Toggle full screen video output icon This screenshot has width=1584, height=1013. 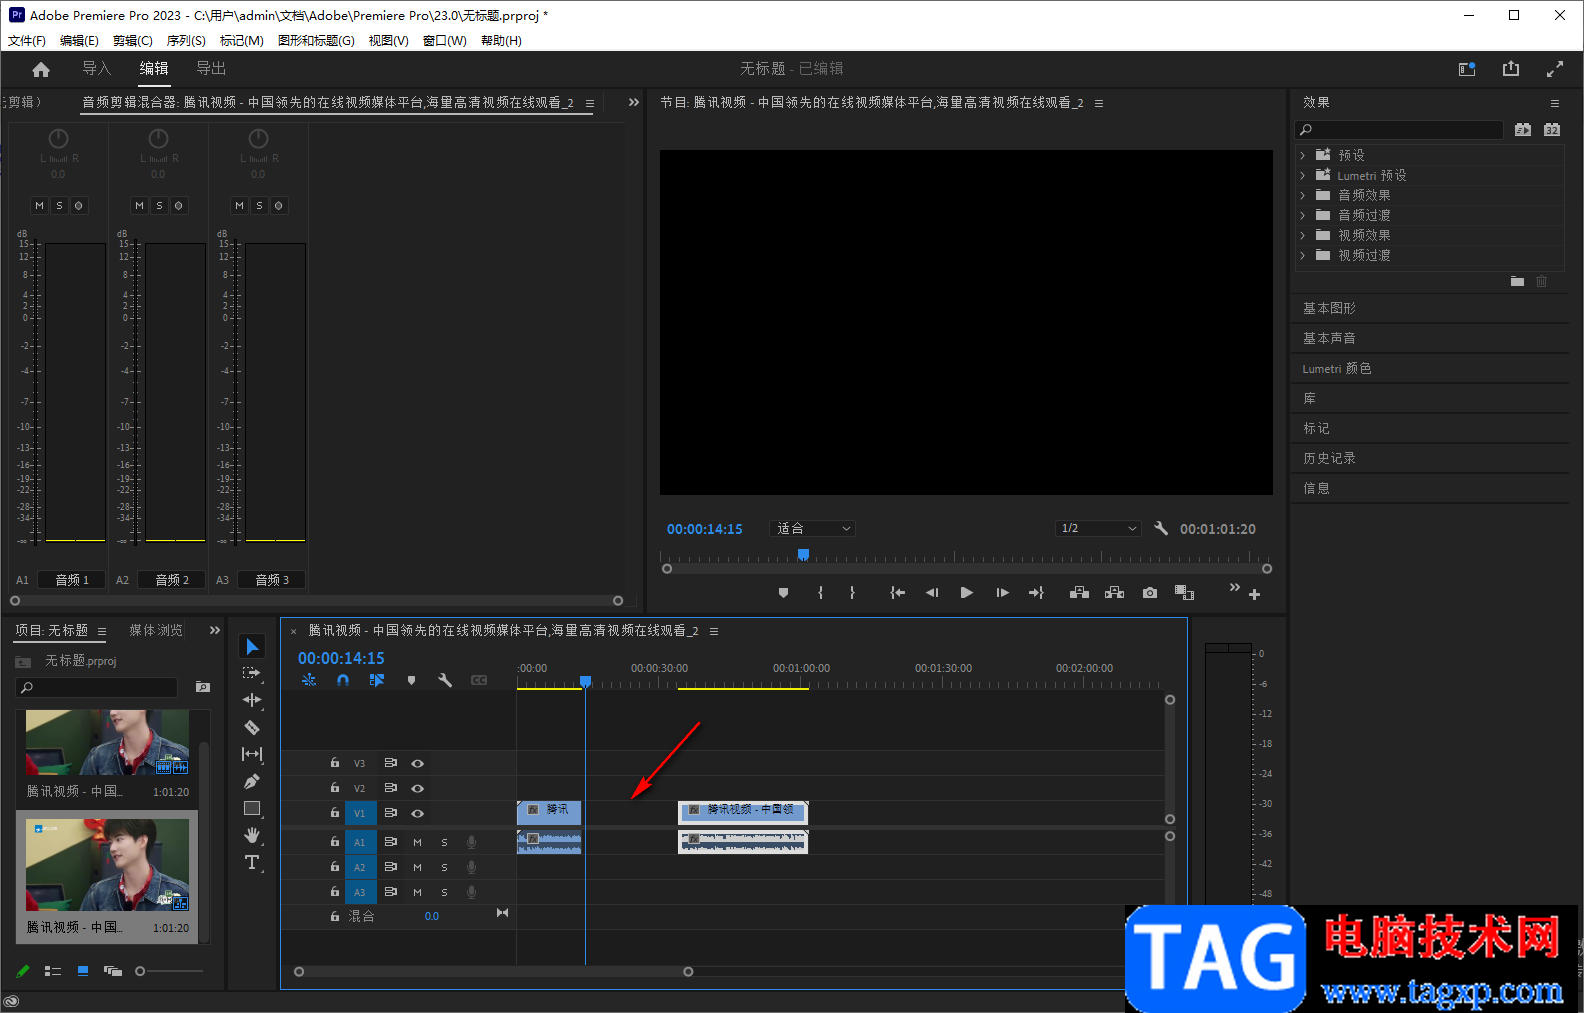pyautogui.click(x=1555, y=69)
